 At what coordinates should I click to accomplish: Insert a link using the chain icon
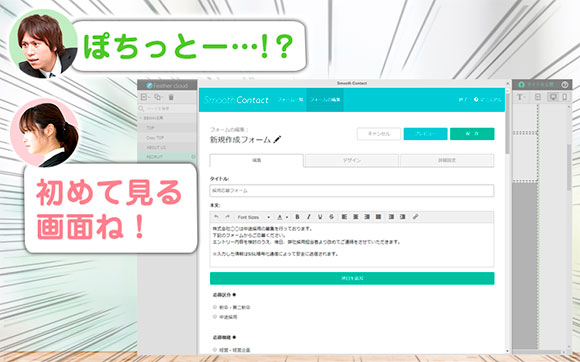pos(415,217)
